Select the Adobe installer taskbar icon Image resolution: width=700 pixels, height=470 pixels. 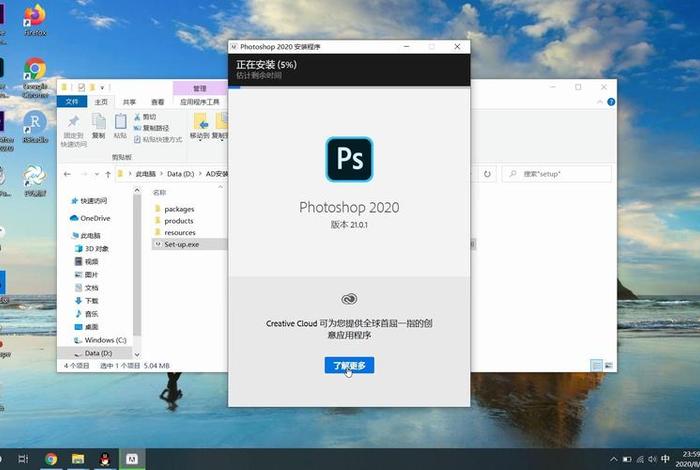pyautogui.click(x=132, y=459)
